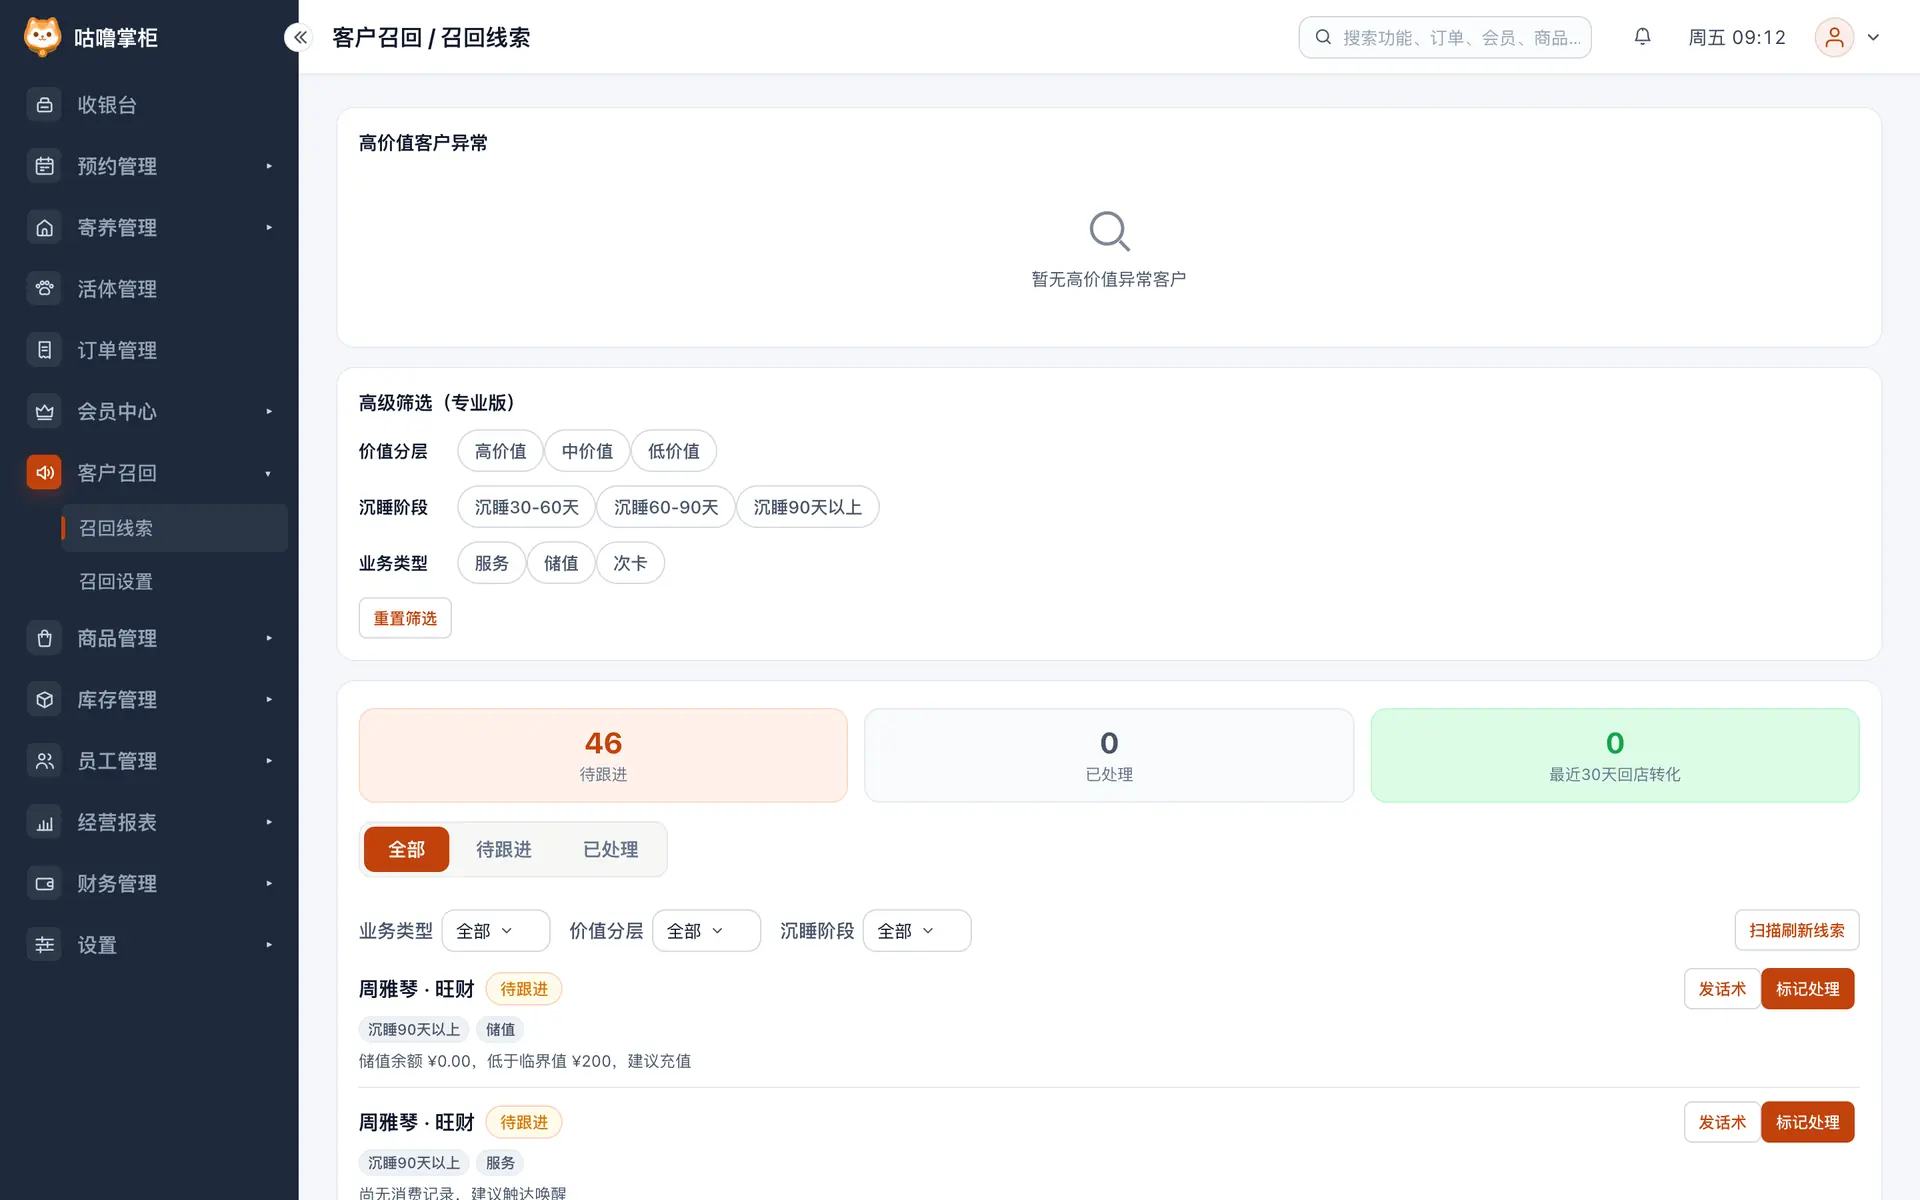
Task: Click the user avatar icon
Action: point(1834,37)
